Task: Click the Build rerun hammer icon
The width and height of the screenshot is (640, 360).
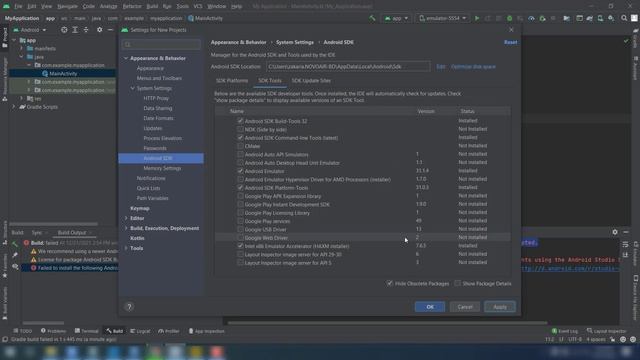Action: (15, 243)
